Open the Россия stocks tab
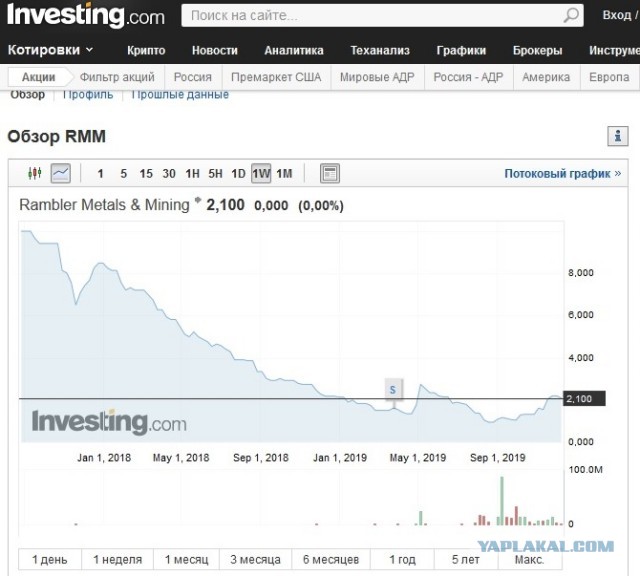The width and height of the screenshot is (640, 576). [193, 77]
